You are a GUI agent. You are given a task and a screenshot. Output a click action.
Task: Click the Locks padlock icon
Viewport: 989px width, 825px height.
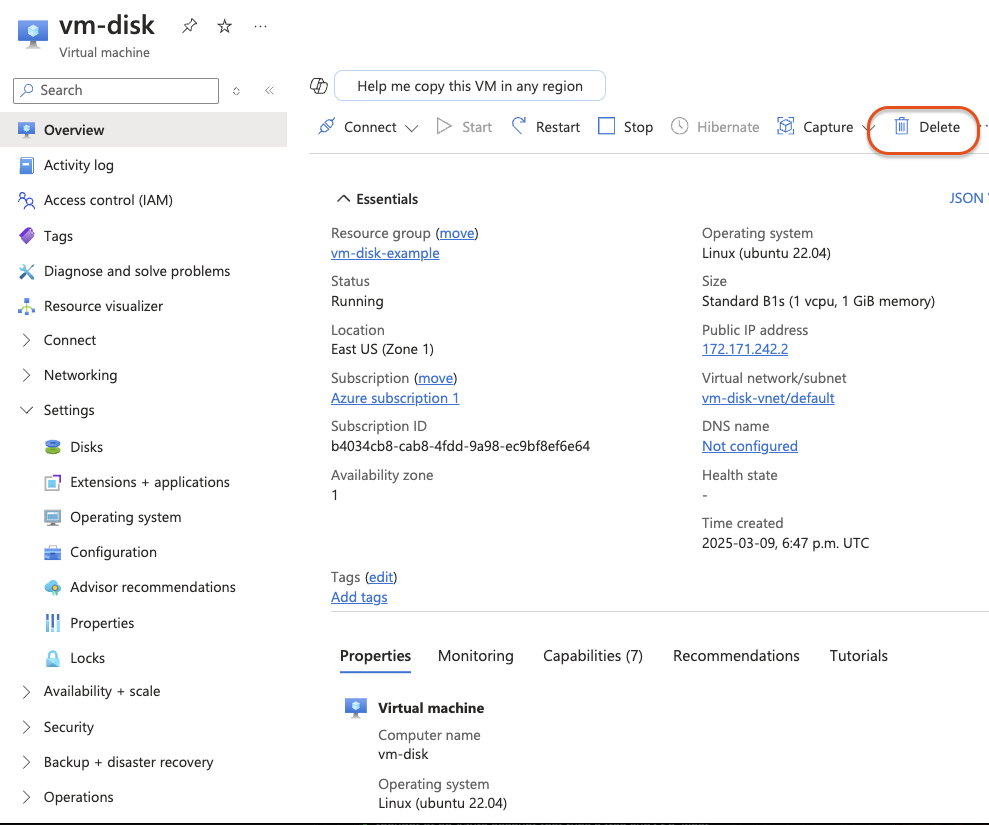(53, 658)
